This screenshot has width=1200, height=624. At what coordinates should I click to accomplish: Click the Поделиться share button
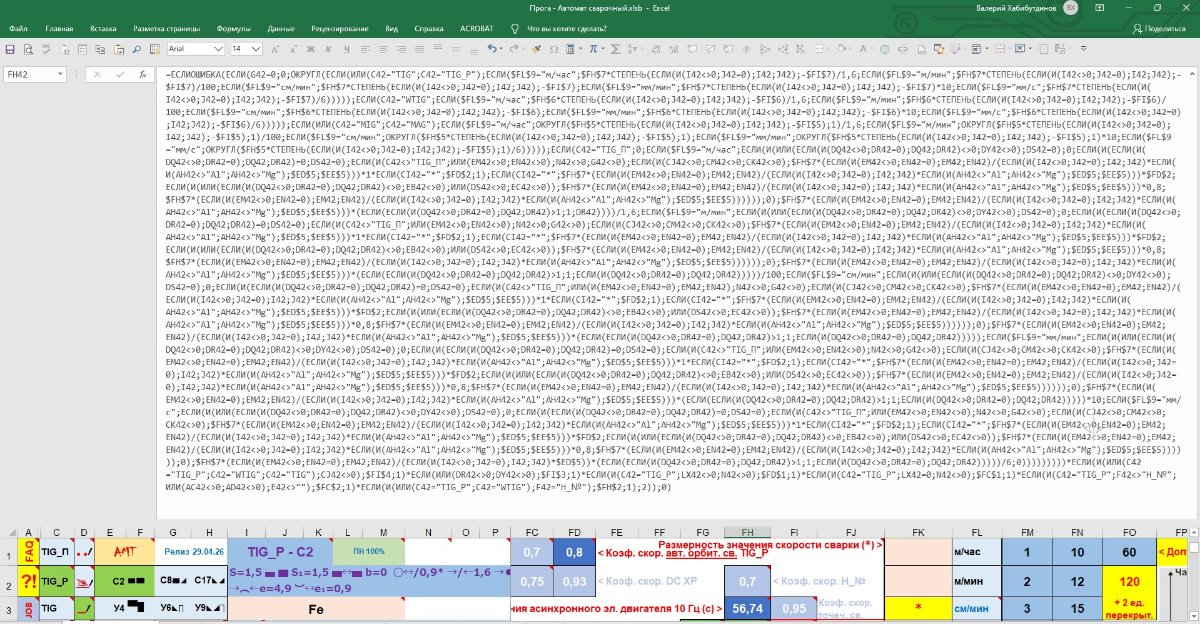point(1159,29)
